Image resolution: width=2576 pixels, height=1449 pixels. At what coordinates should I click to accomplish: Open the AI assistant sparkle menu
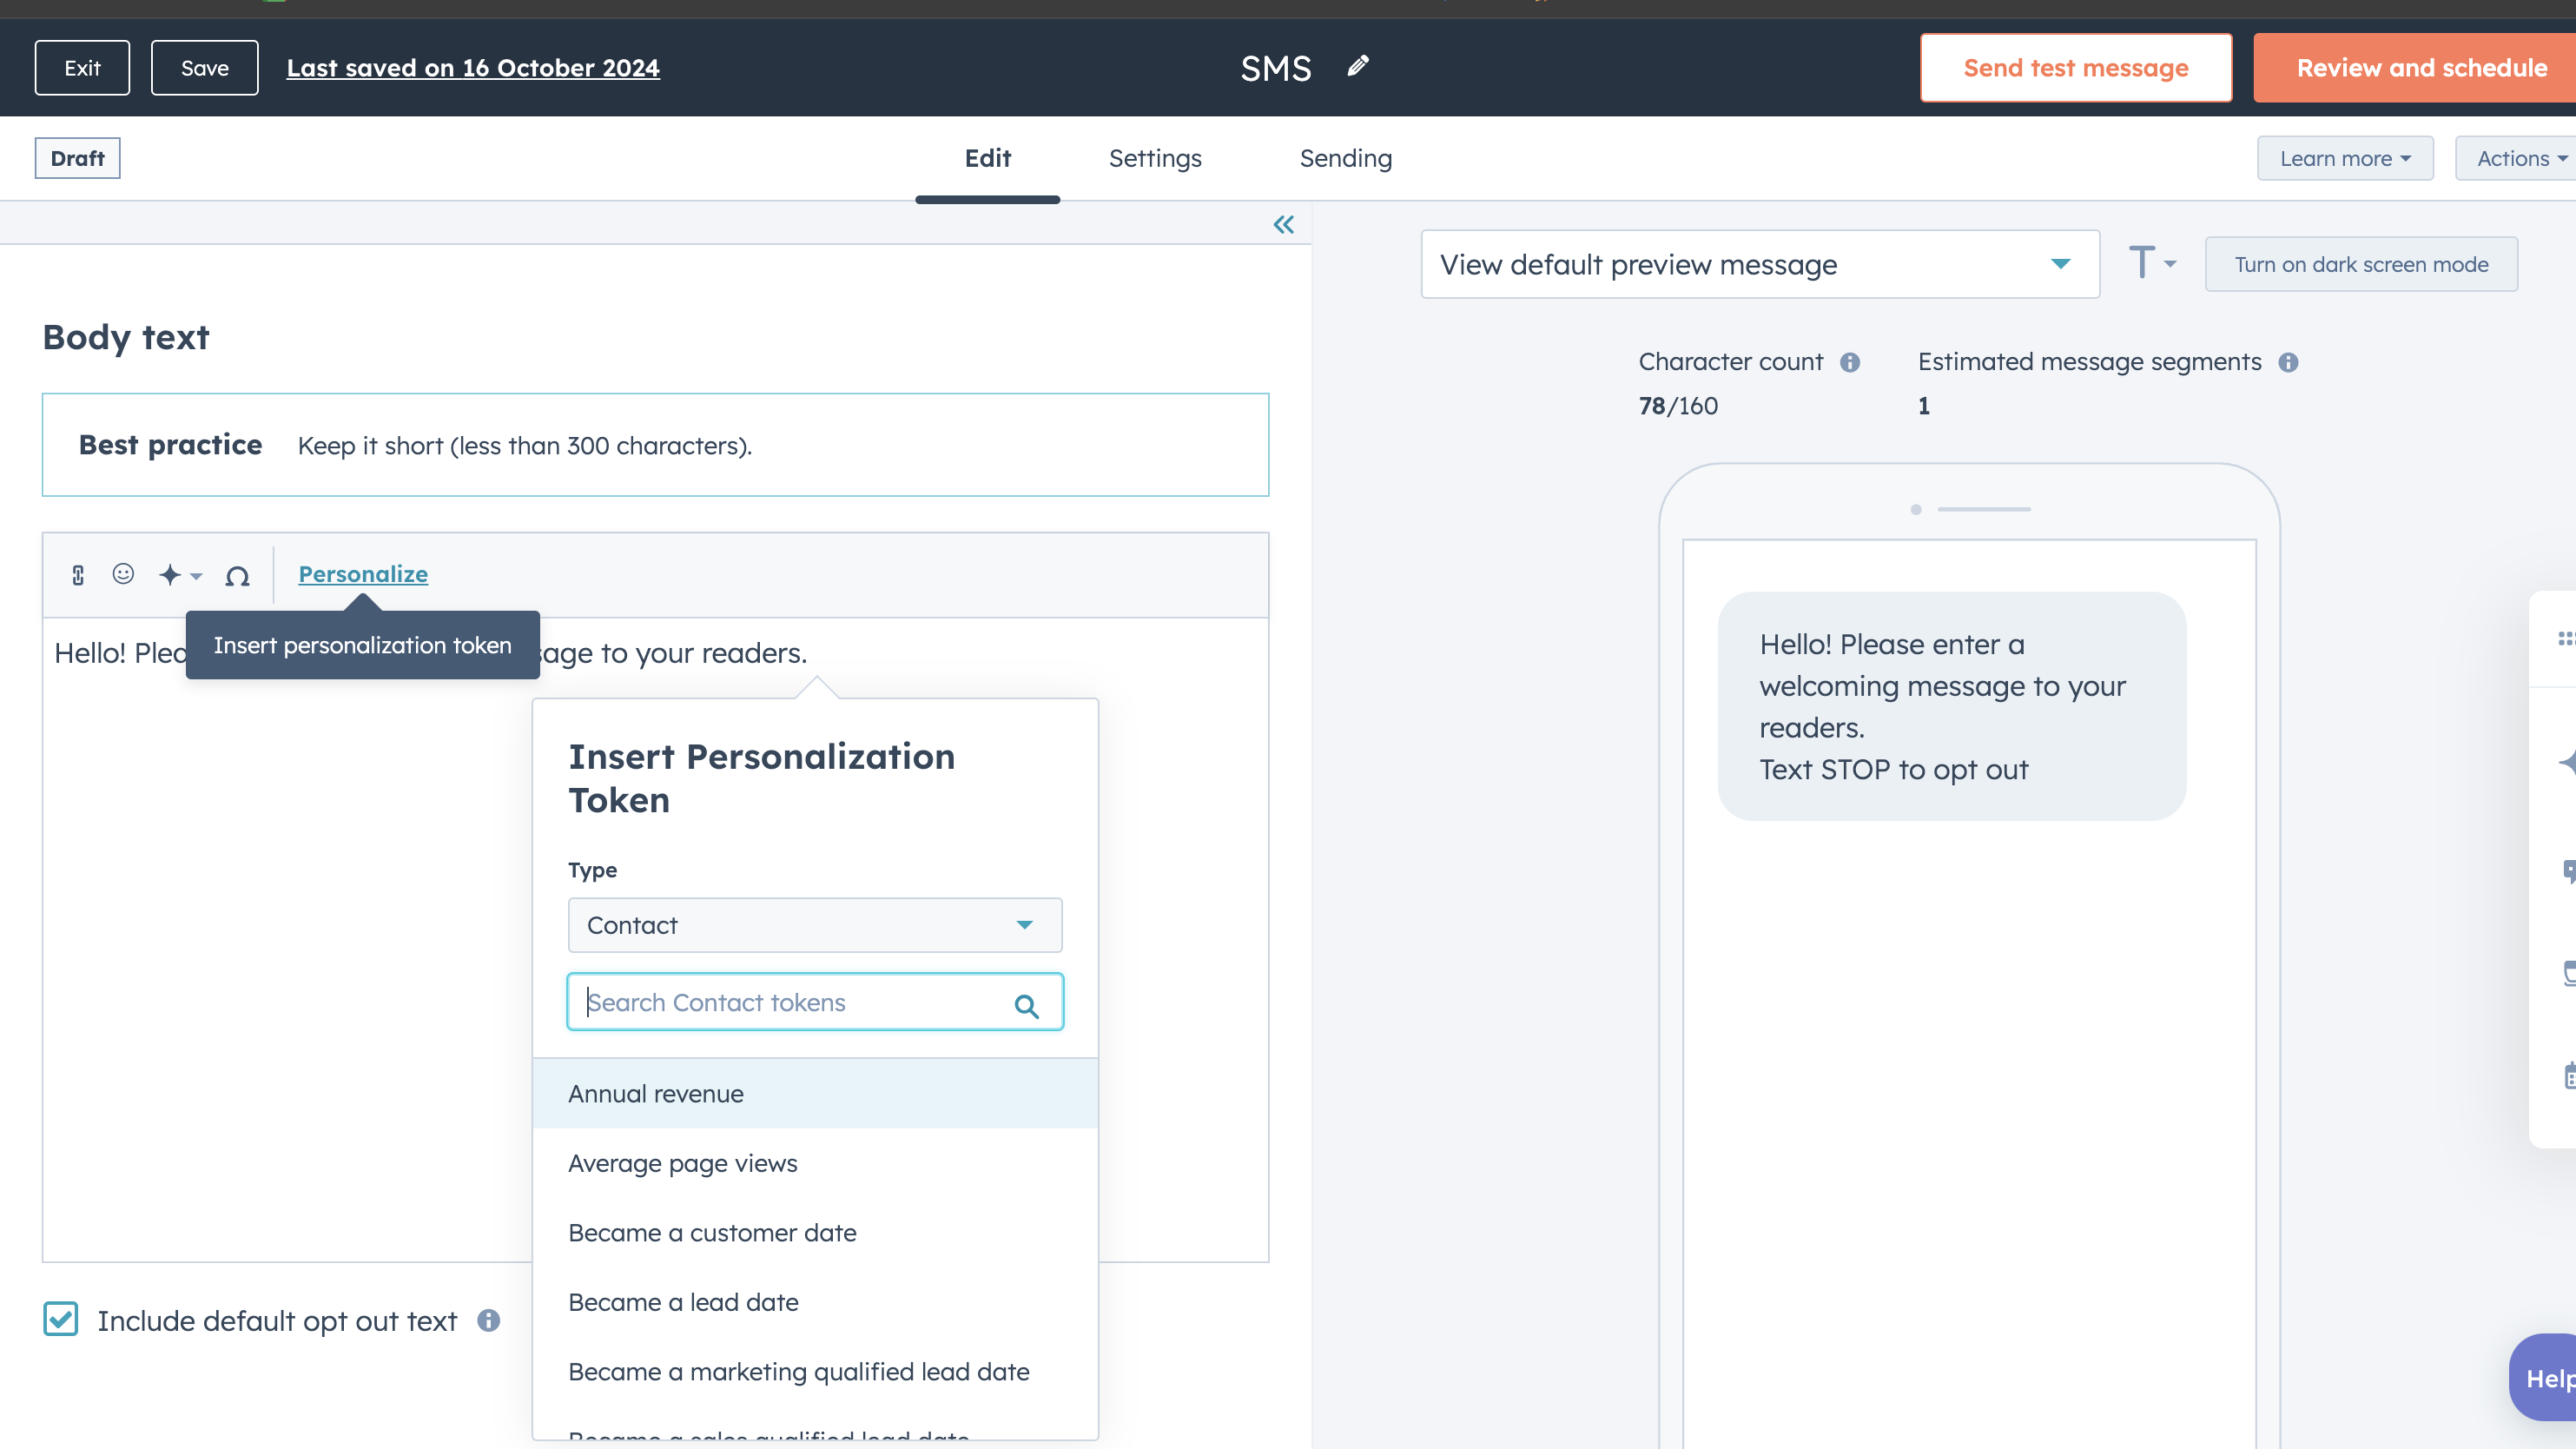click(x=180, y=575)
